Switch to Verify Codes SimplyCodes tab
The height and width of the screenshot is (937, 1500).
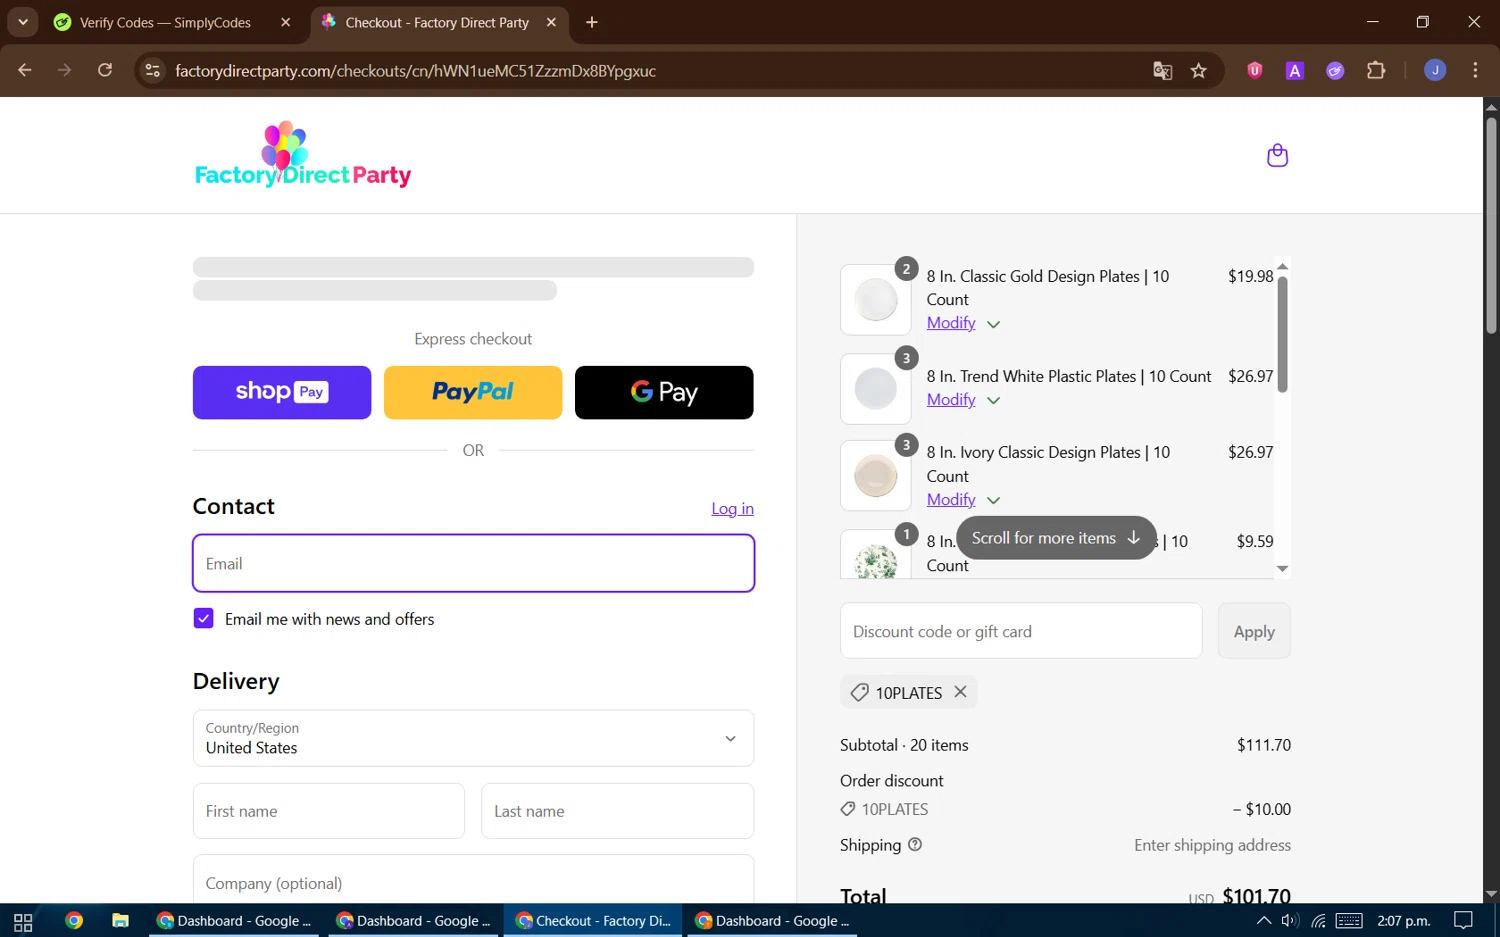coord(163,22)
